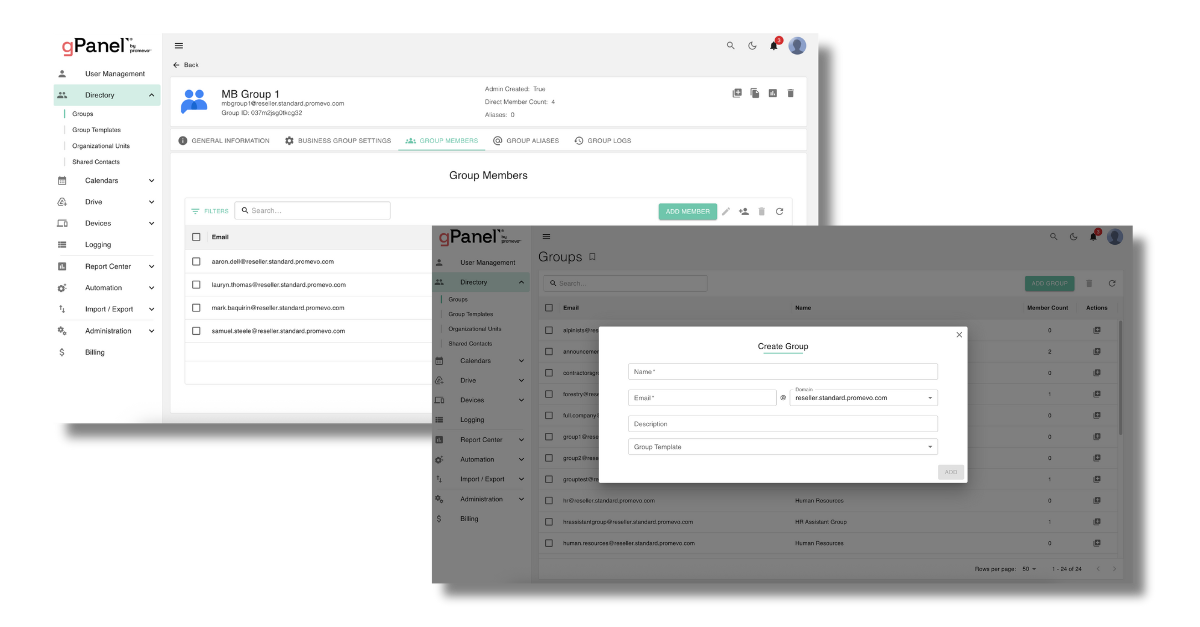The width and height of the screenshot is (1200, 627).
Task: Click the Back arrow link
Action: tap(186, 65)
